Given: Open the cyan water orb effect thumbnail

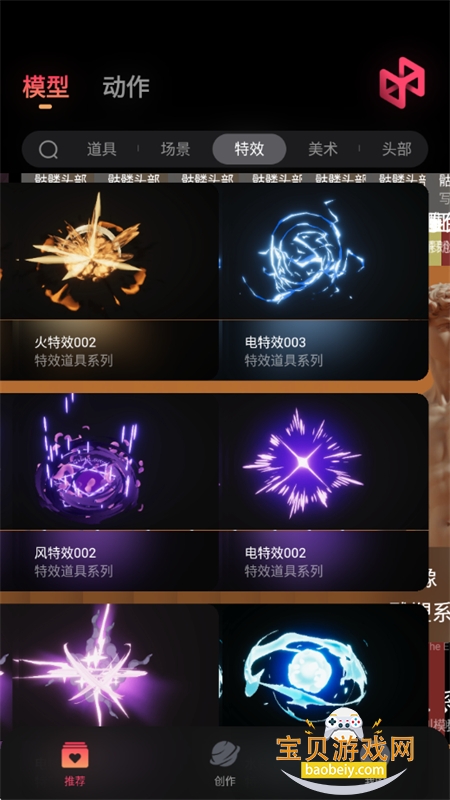Looking at the screenshot, I should pos(323,666).
